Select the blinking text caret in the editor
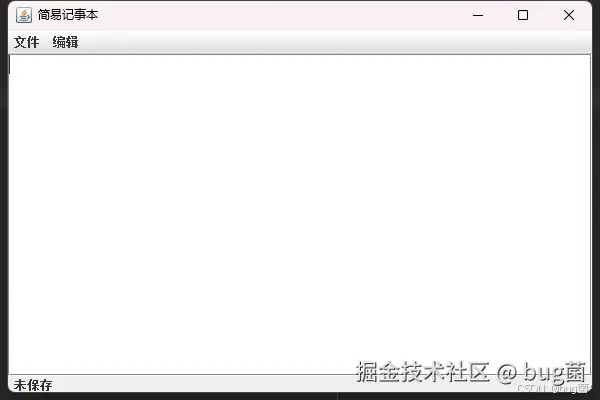This screenshot has height=400, width=600. coord(10,66)
